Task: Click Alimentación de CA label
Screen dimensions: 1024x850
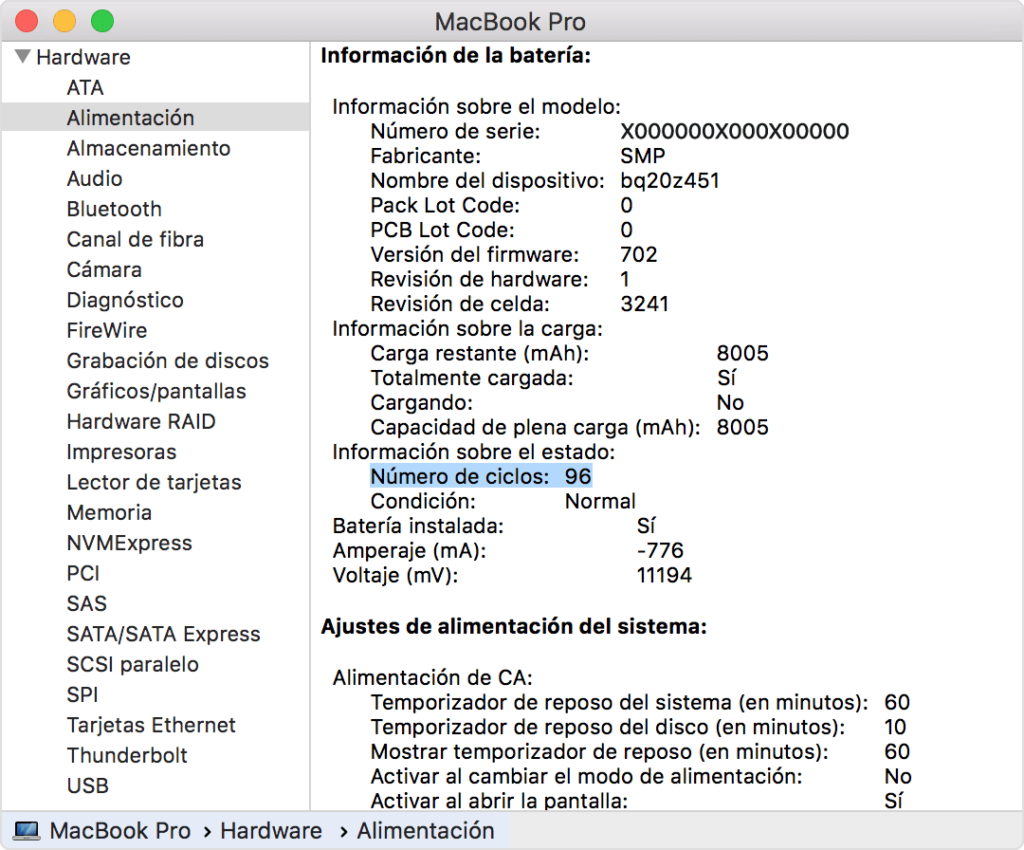Action: pos(432,678)
